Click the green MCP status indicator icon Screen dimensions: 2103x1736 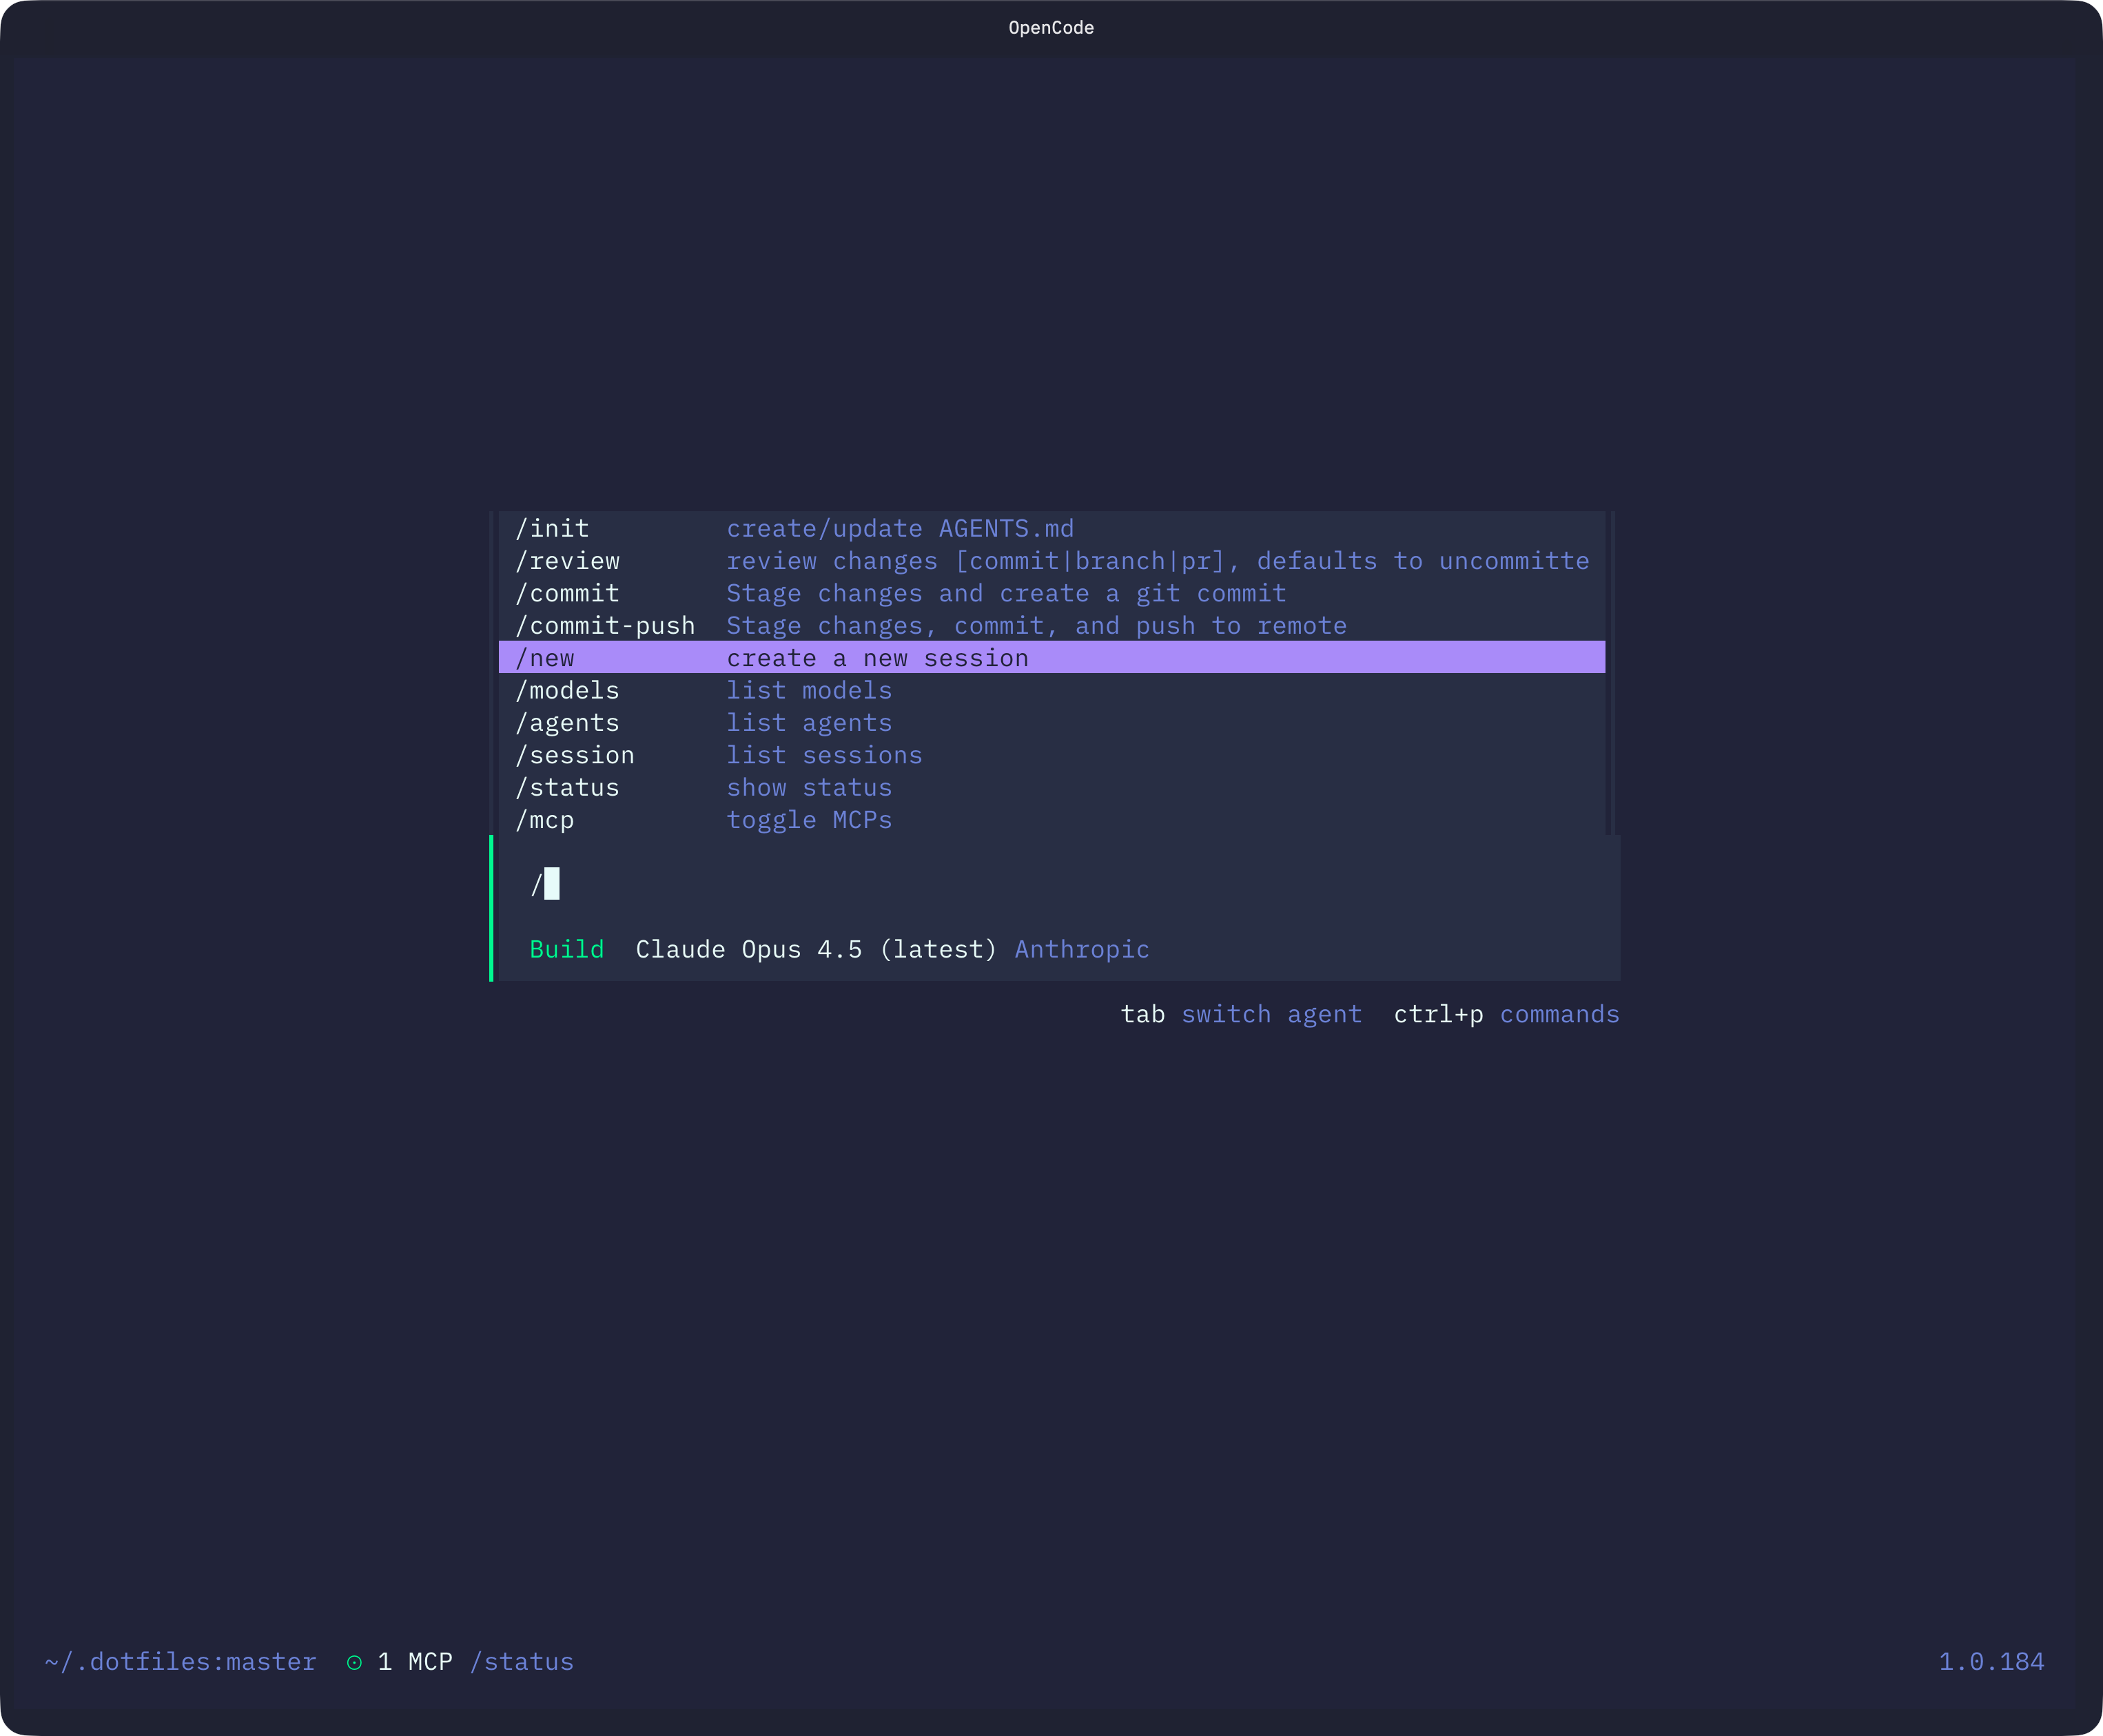point(354,1662)
